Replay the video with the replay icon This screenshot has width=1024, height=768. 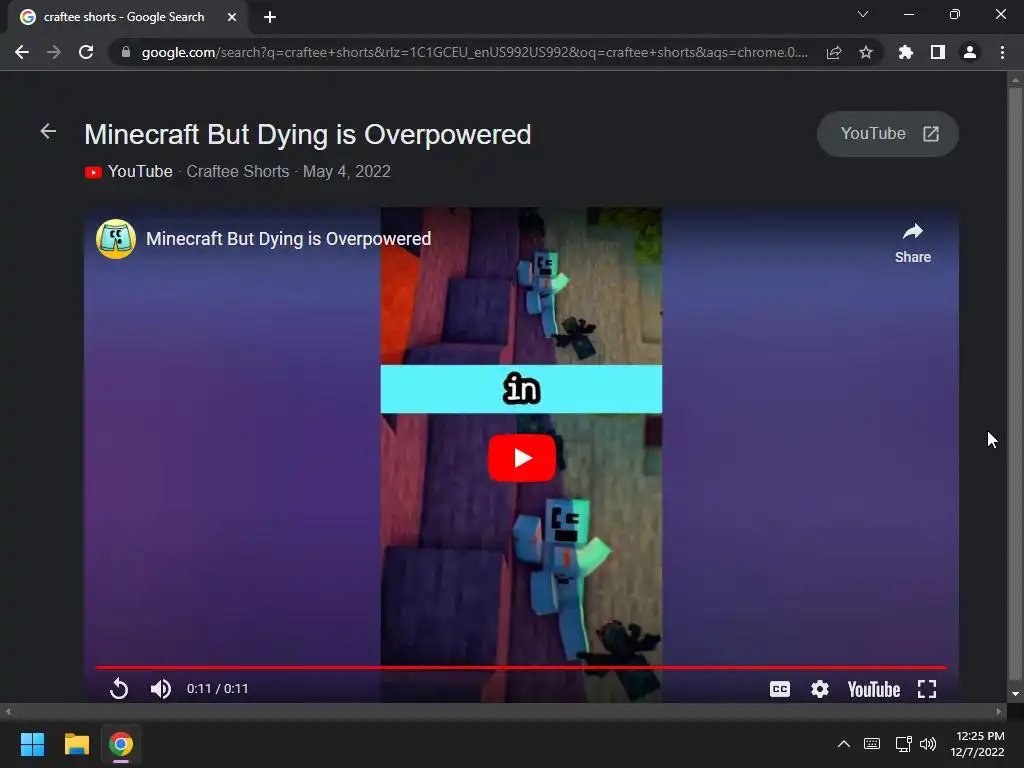coord(119,688)
